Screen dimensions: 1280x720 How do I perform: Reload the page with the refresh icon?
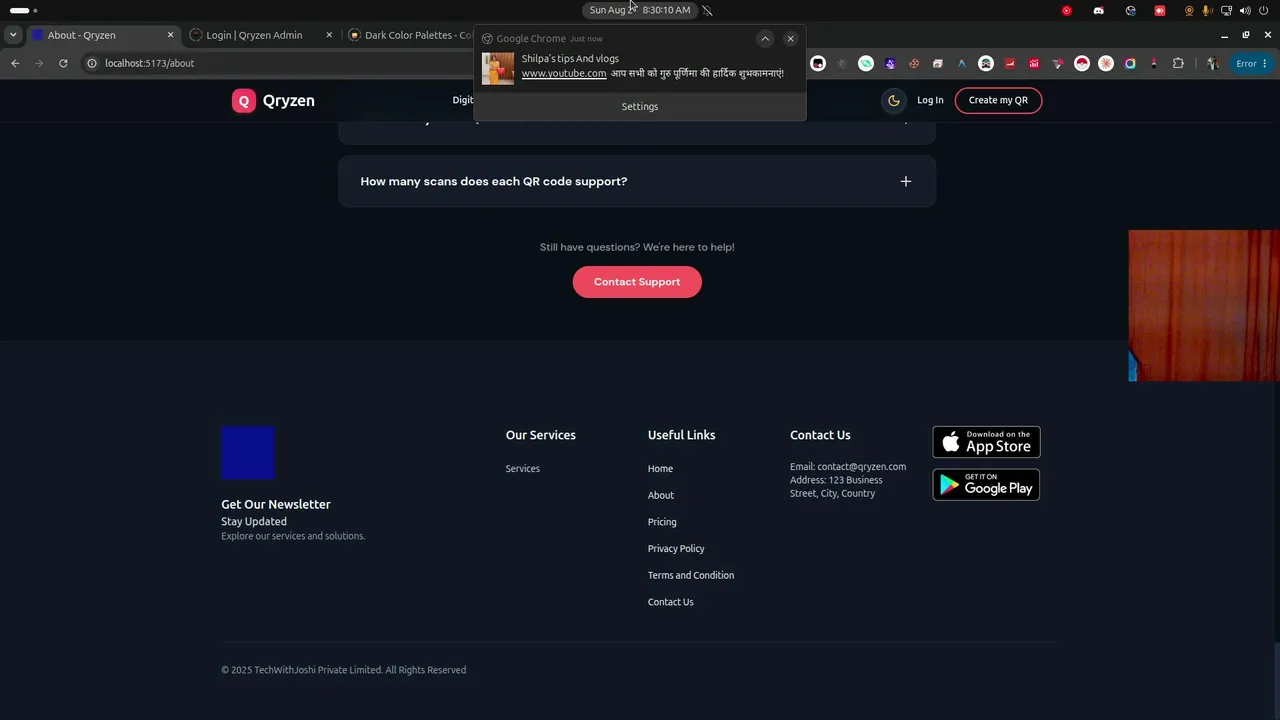click(x=63, y=63)
